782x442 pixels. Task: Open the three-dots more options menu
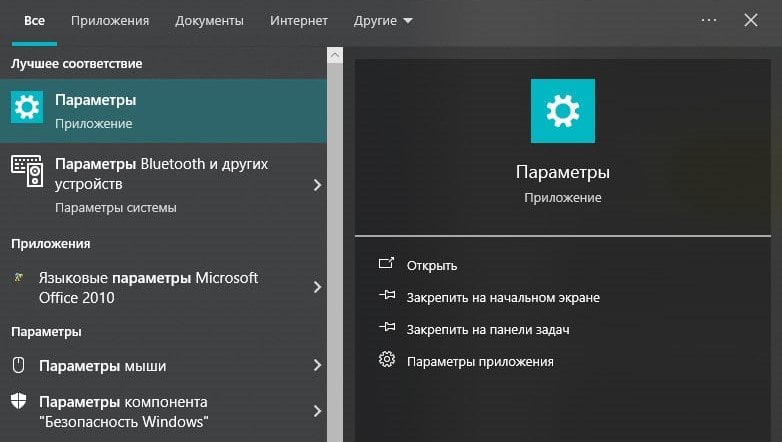click(x=709, y=20)
